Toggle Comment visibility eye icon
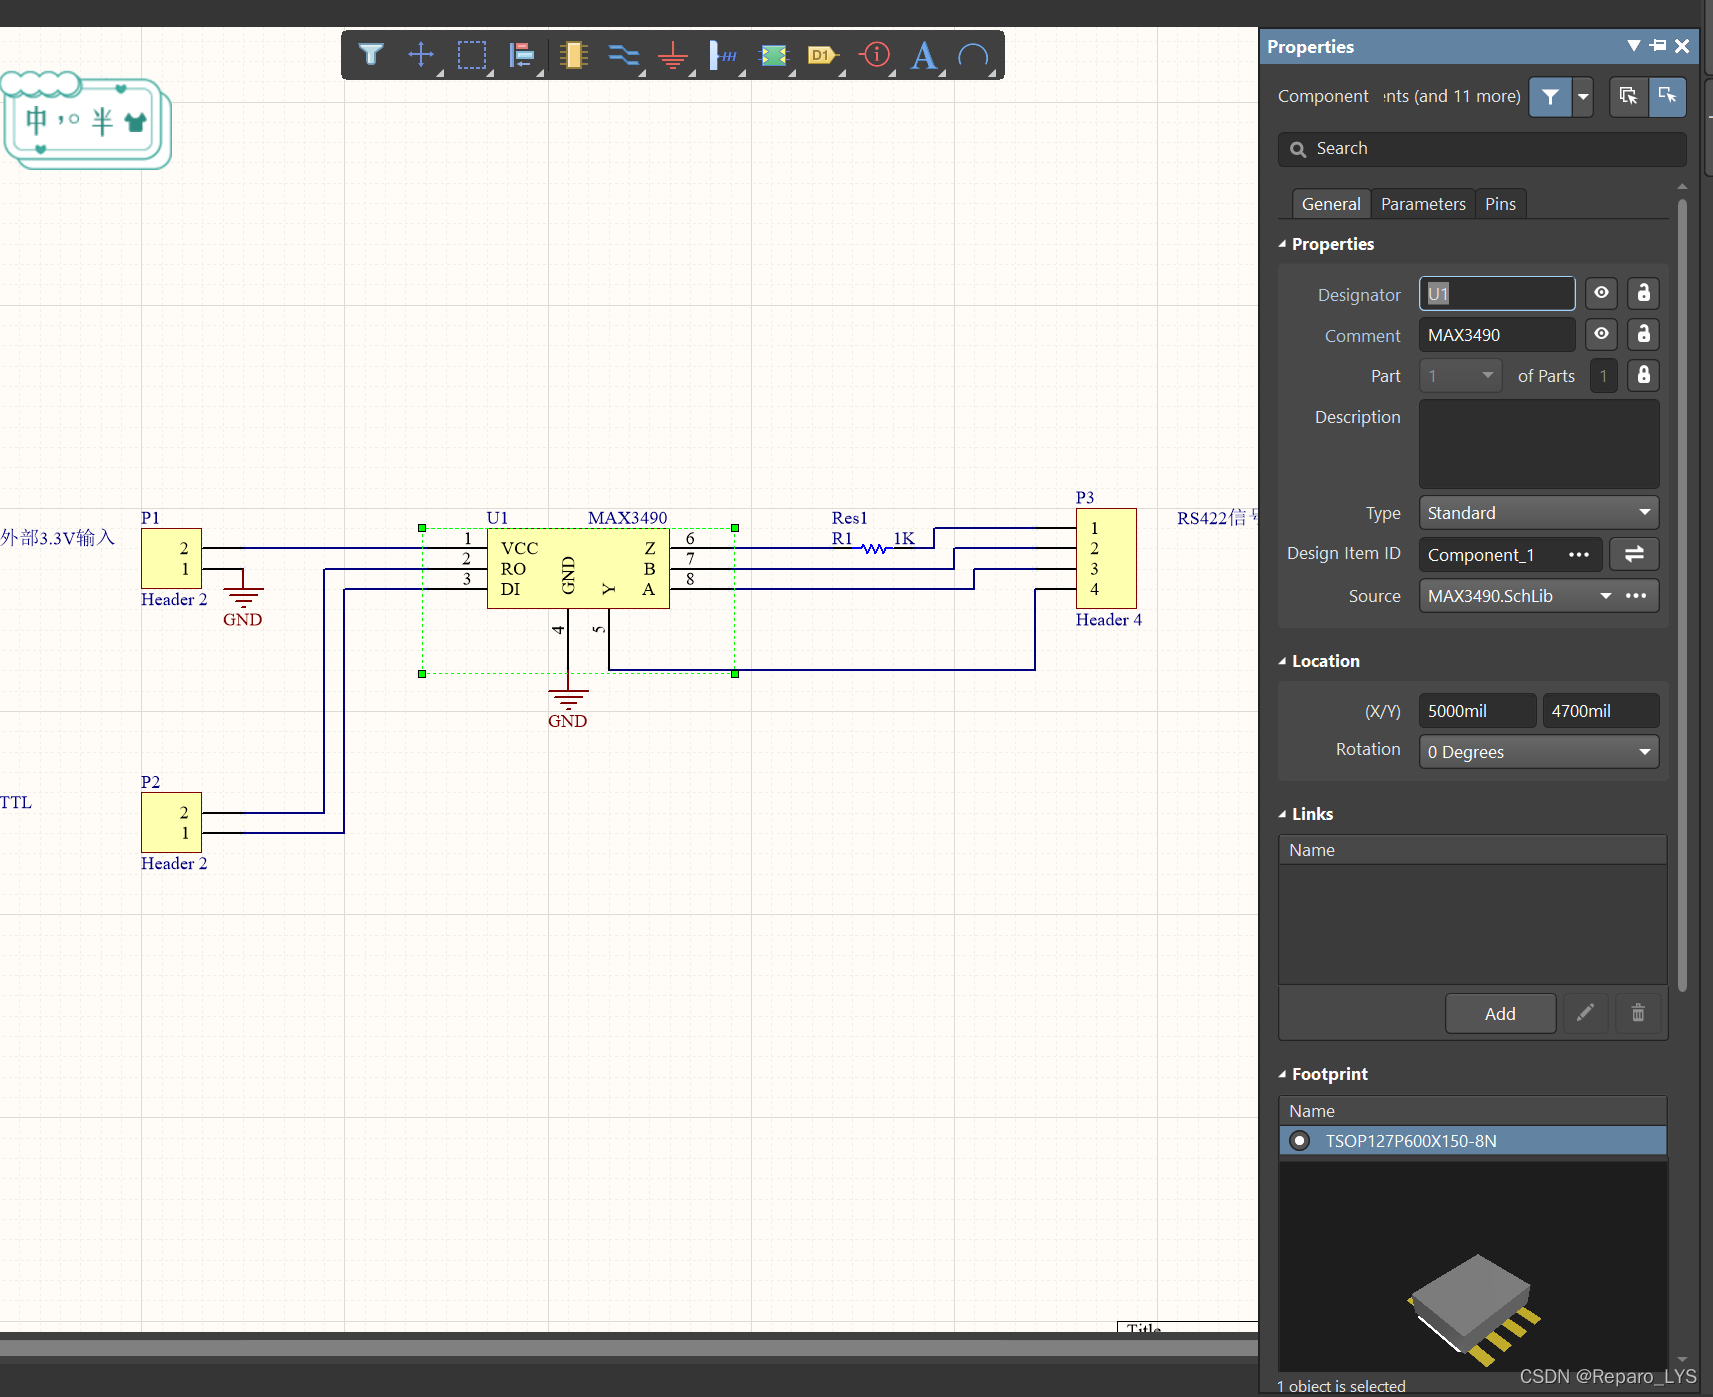The width and height of the screenshot is (1713, 1397). 1601,334
